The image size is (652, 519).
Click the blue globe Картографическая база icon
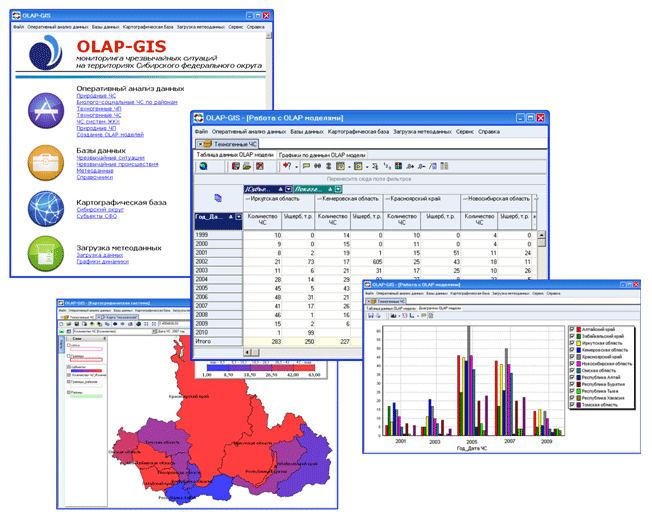coord(46,206)
